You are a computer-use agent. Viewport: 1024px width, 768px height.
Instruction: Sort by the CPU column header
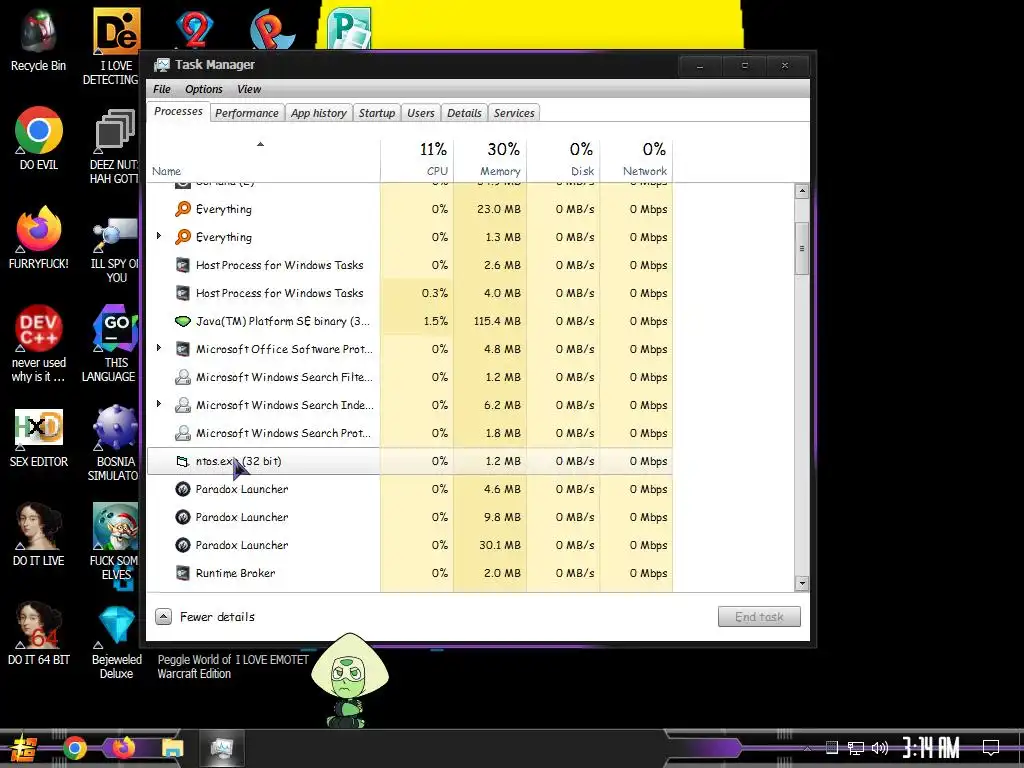(417, 160)
